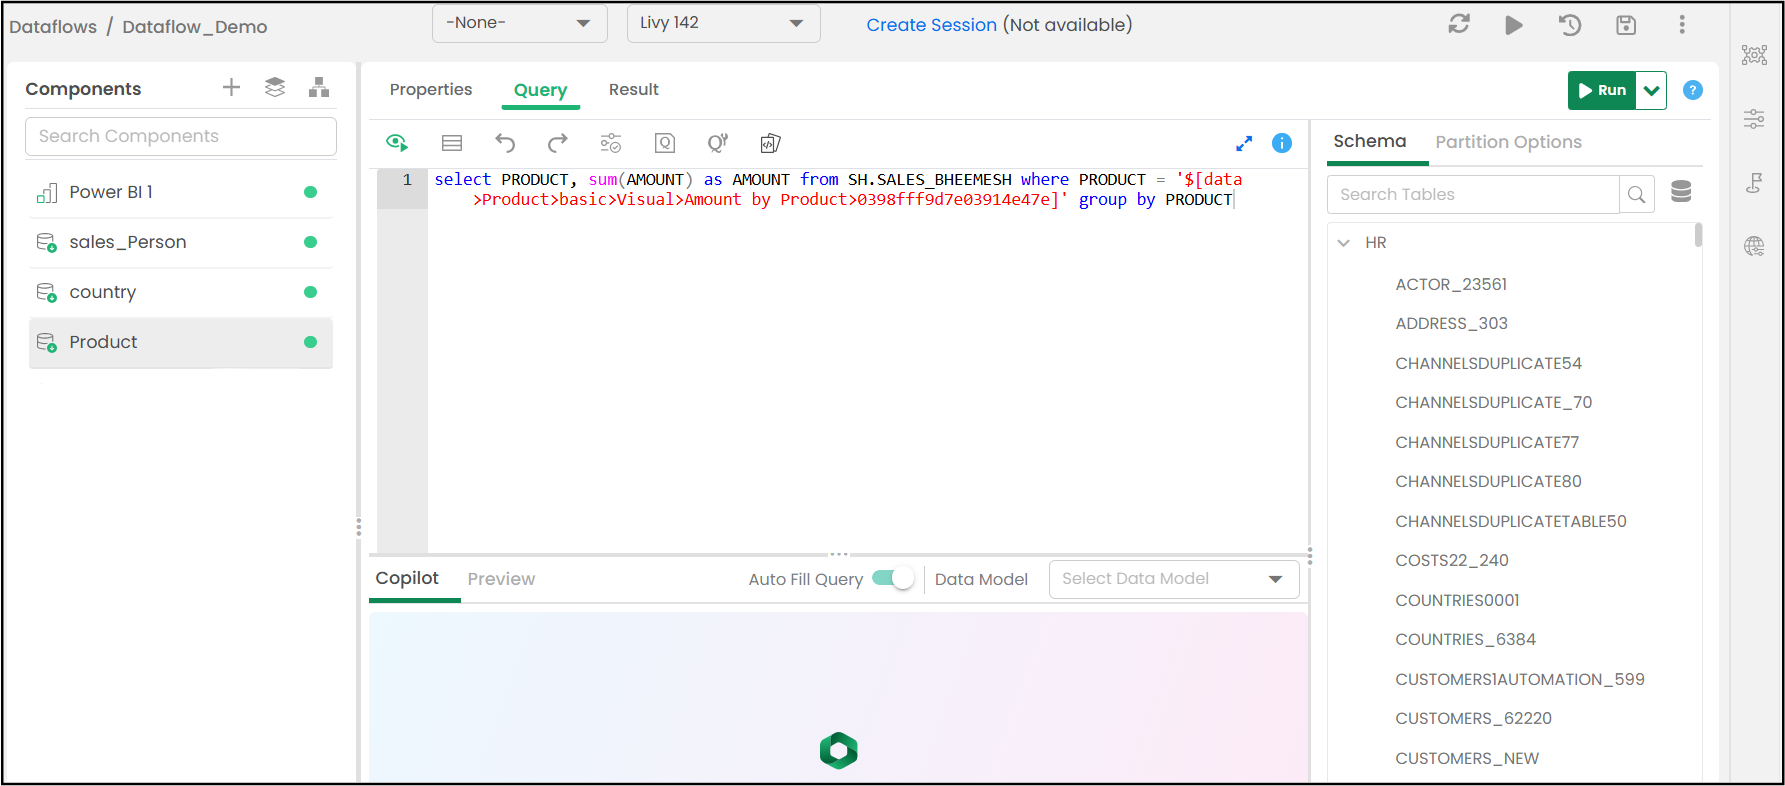Click the database icon beside table search
The width and height of the screenshot is (1785, 786).
pos(1681,192)
